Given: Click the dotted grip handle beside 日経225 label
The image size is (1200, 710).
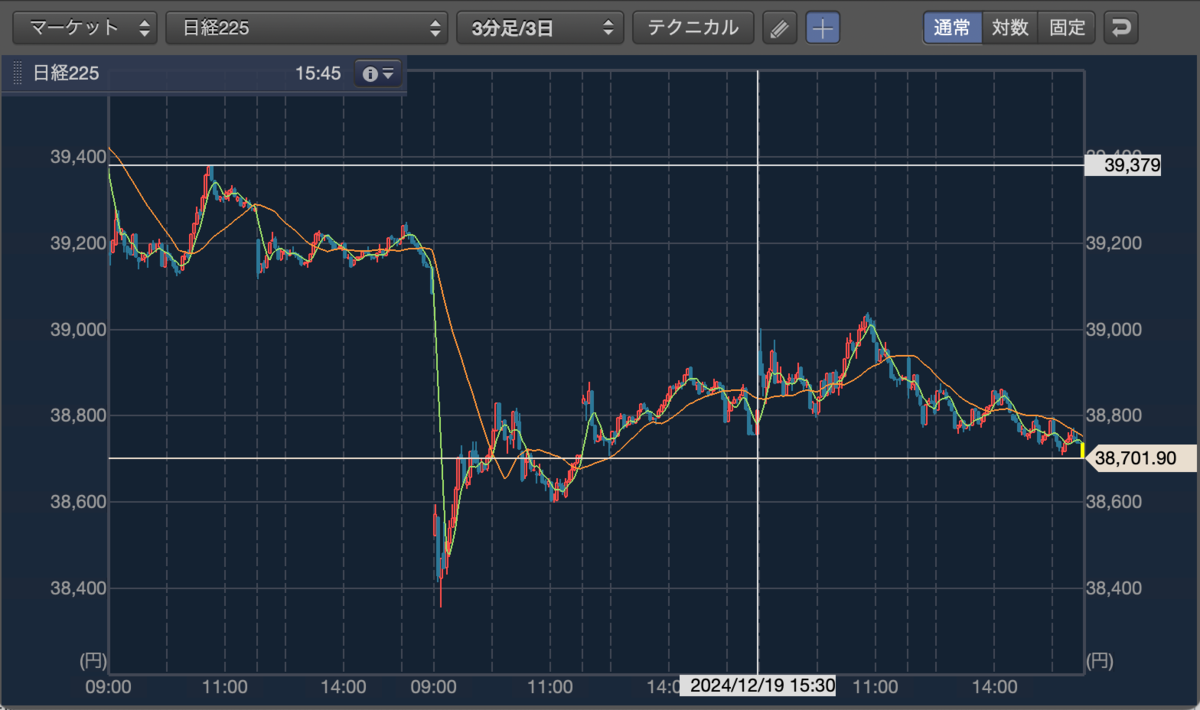Looking at the screenshot, I should pyautogui.click(x=17, y=74).
